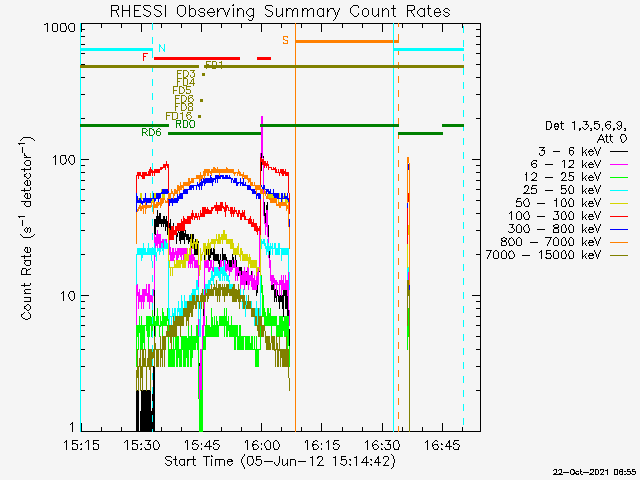
Task: Click the FD1 flag label
Action: pyautogui.click(x=214, y=65)
